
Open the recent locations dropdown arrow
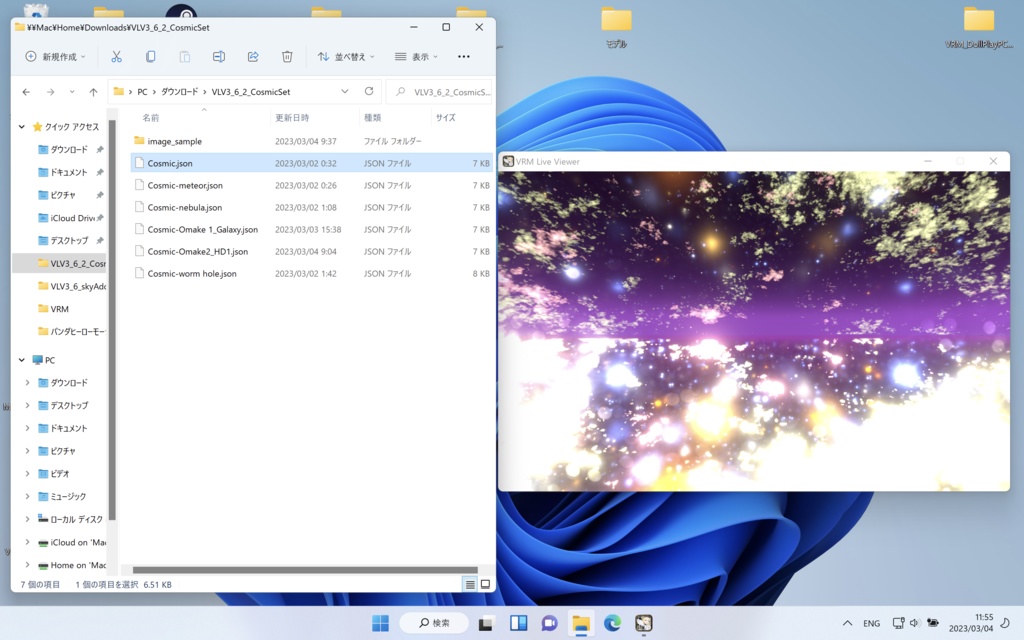[x=72, y=92]
